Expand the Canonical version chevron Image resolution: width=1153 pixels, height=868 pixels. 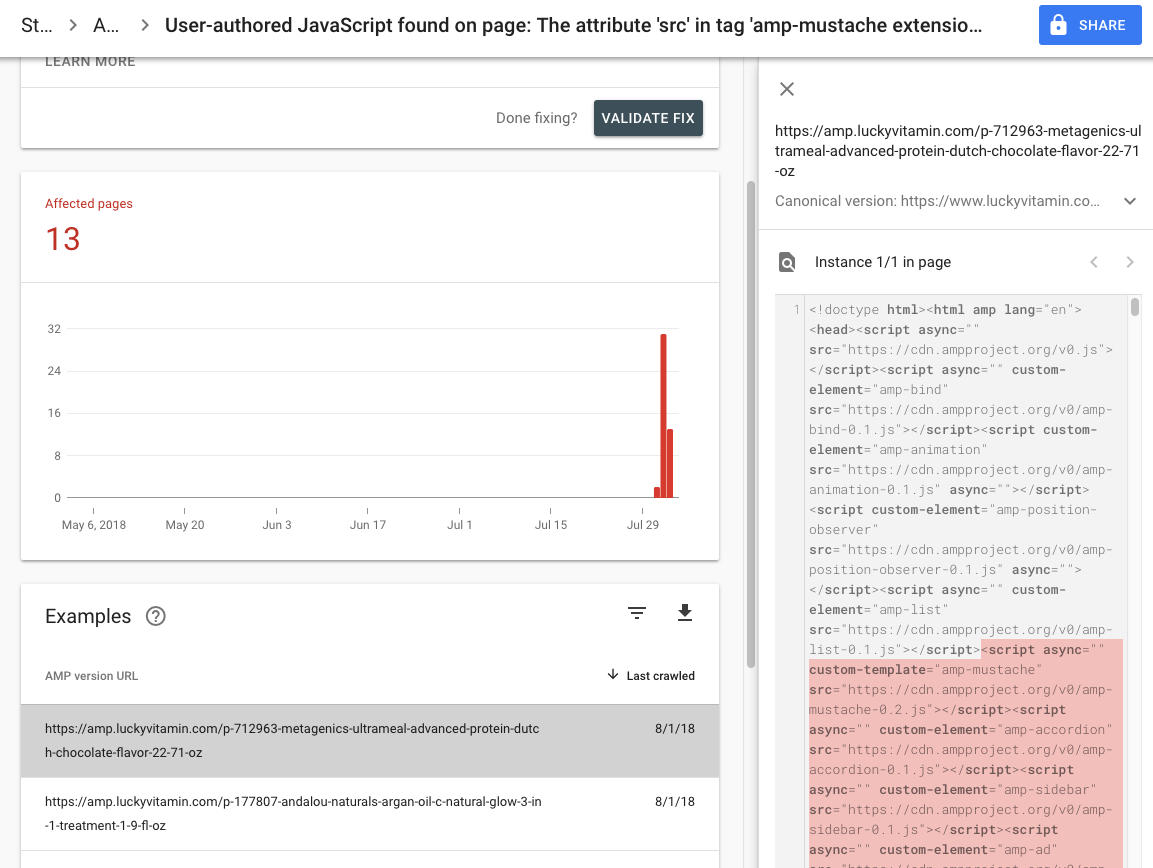click(x=1129, y=201)
